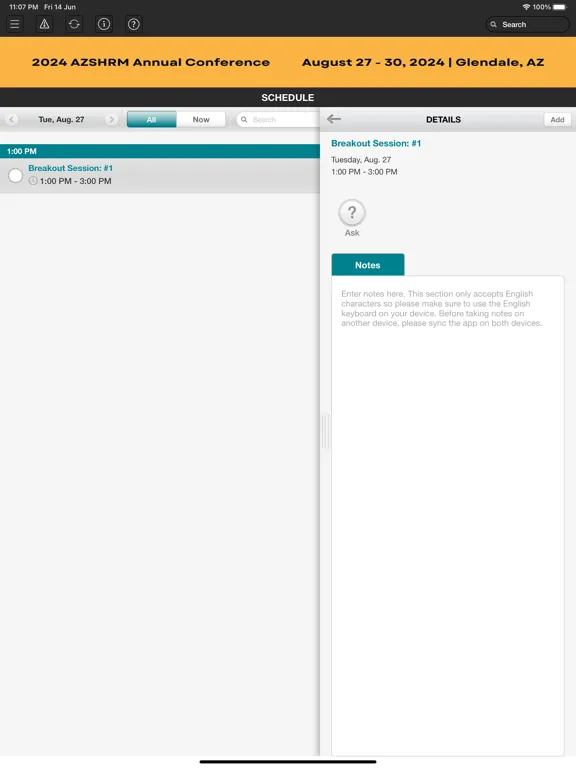Screen dimensions: 576x768
Task: Click the schedule Search field
Action: click(278, 120)
